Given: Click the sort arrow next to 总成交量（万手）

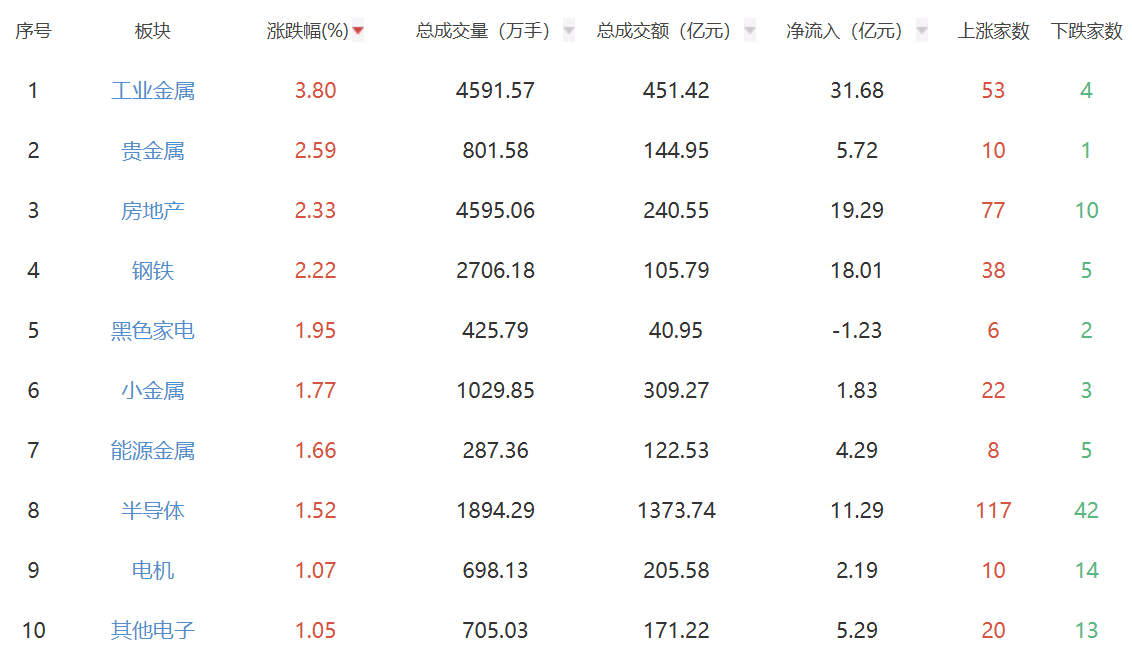Looking at the screenshot, I should point(569,31).
